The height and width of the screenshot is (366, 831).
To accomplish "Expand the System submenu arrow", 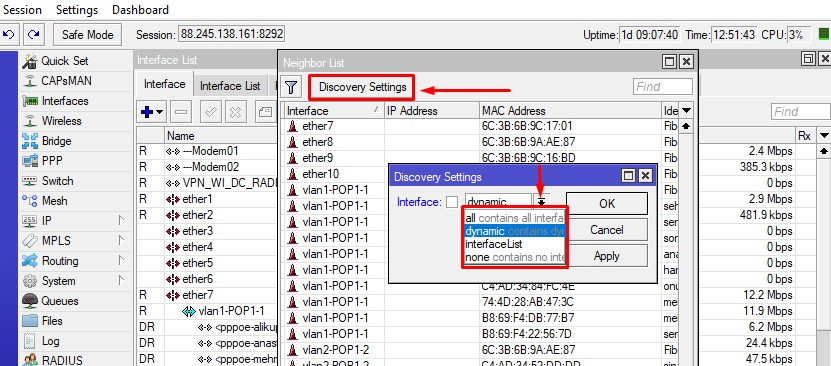I will click(x=121, y=281).
